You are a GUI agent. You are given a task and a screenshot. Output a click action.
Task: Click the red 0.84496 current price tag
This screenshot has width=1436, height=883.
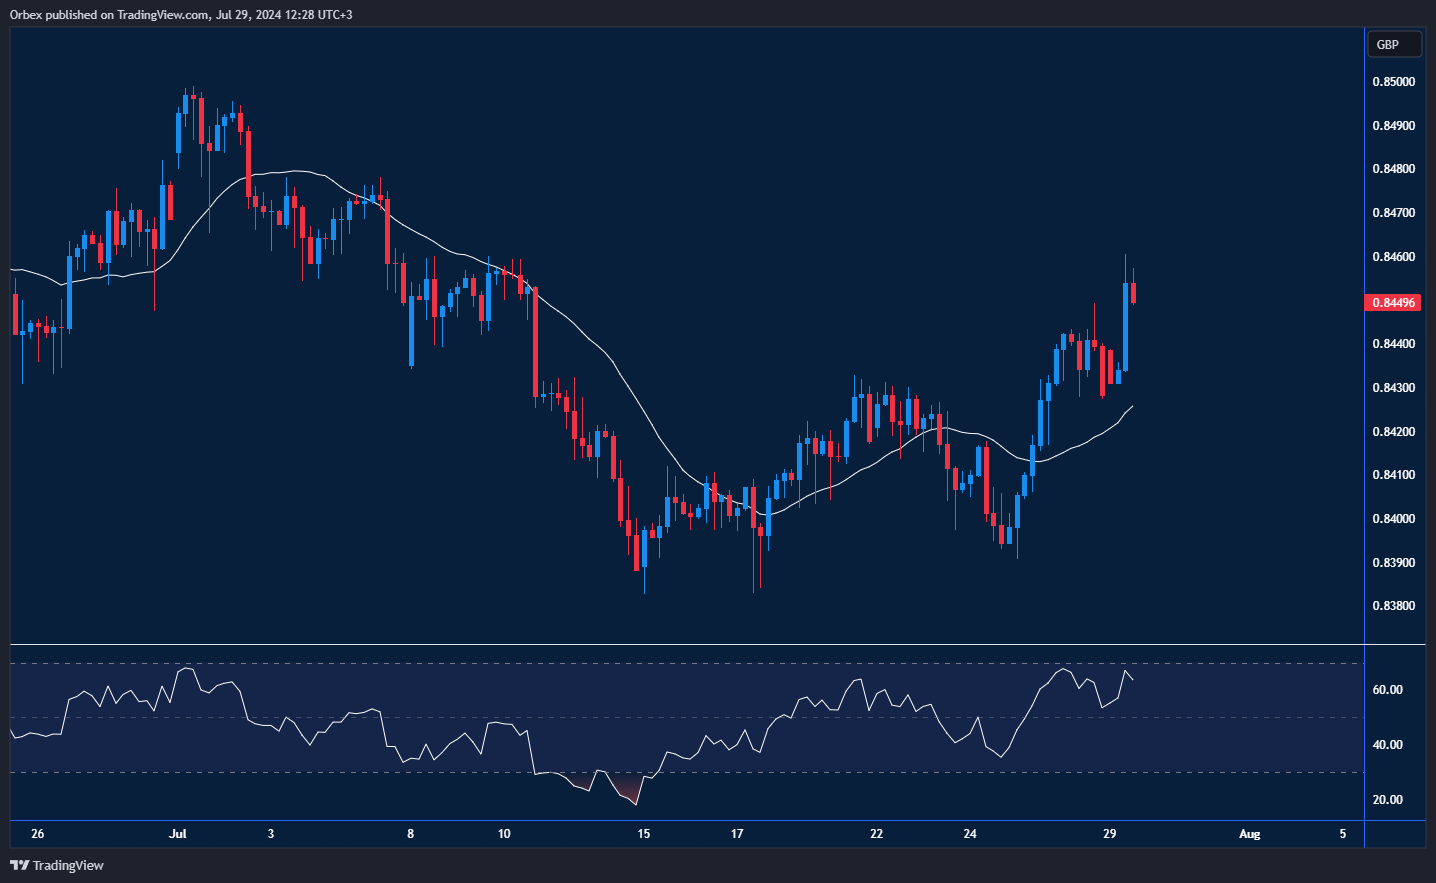(x=1393, y=302)
